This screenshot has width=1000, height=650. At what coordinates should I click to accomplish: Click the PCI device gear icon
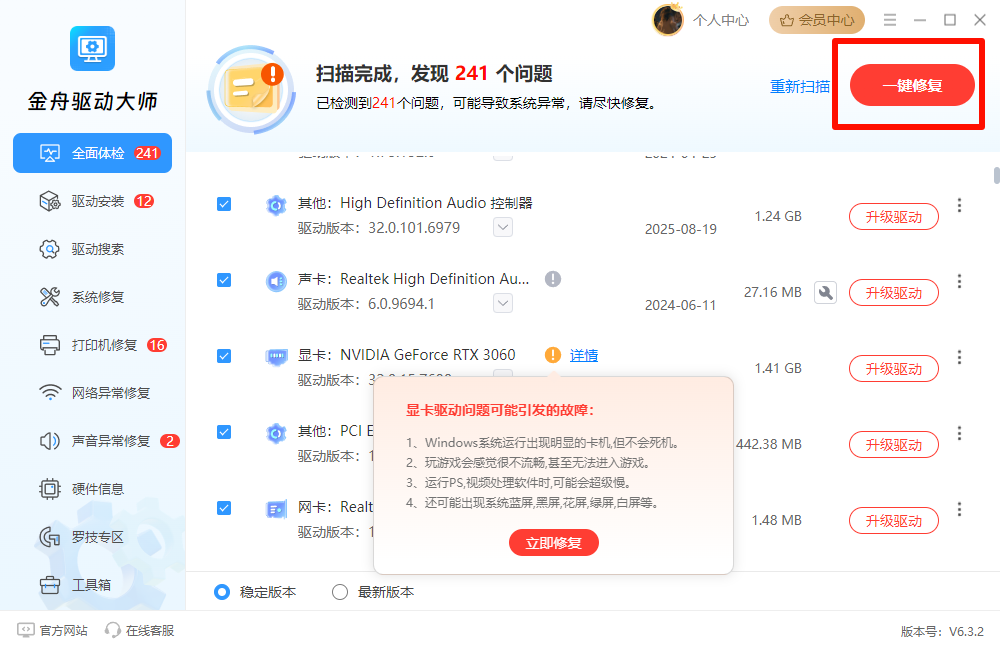tap(276, 433)
